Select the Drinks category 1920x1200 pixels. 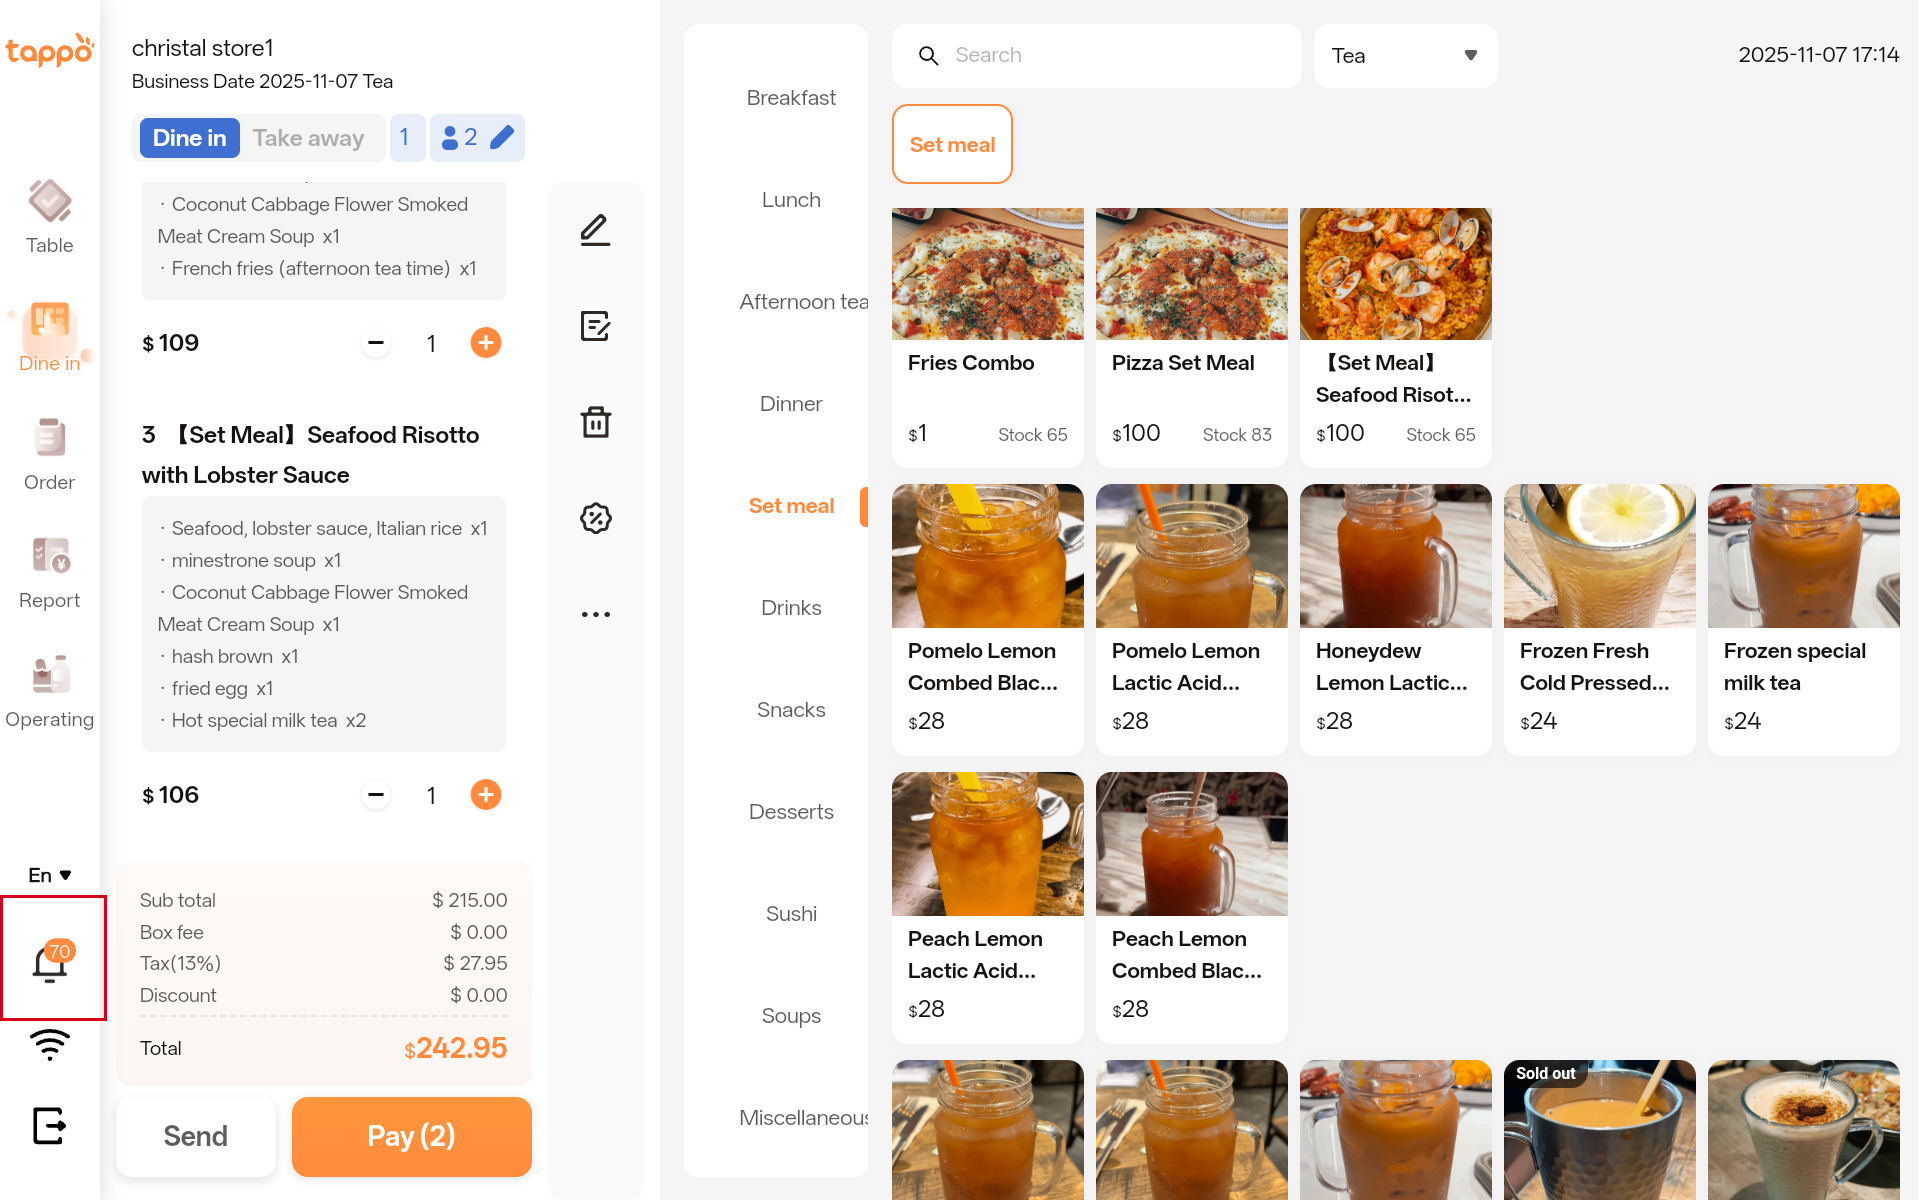(x=790, y=608)
